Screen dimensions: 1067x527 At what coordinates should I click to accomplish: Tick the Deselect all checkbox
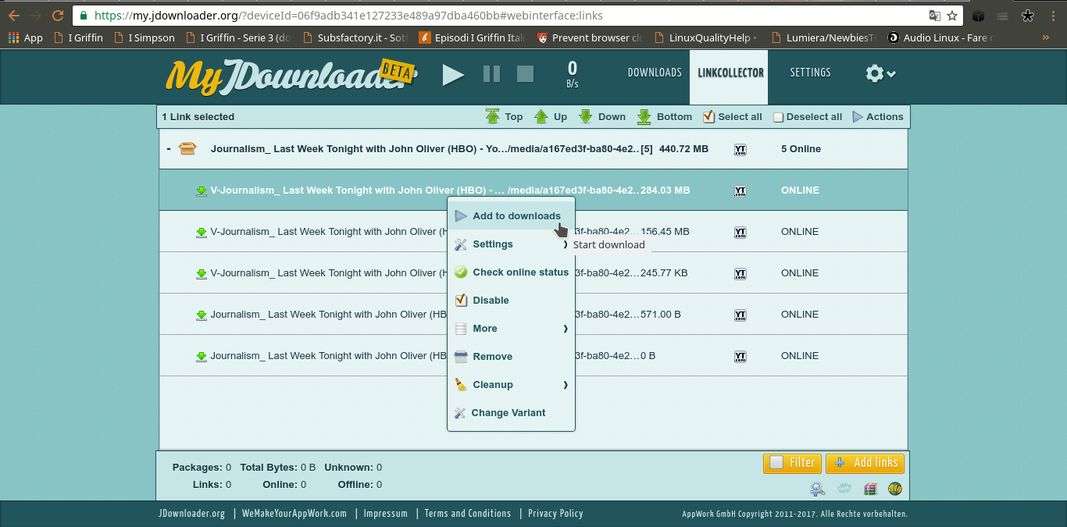(778, 117)
